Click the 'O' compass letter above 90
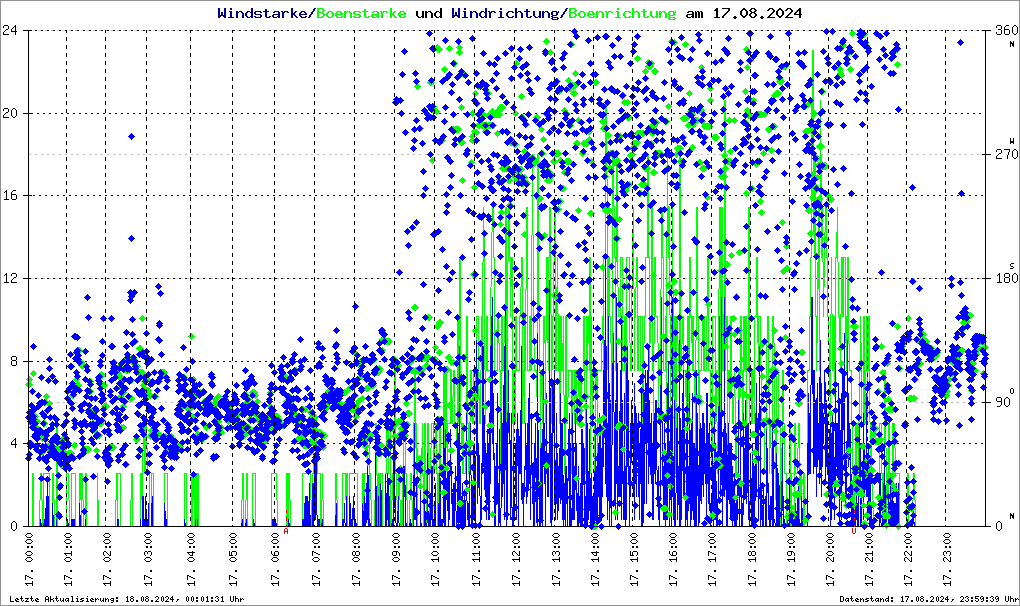 (x=1012, y=390)
